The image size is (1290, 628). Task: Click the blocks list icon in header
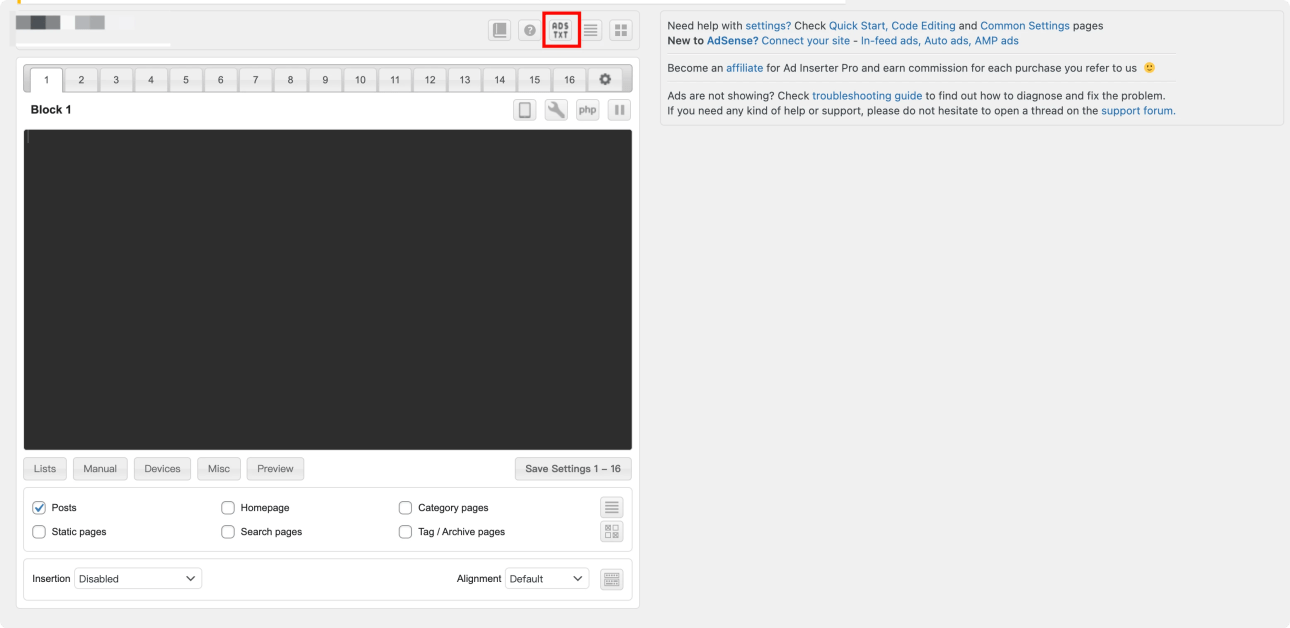pyautogui.click(x=591, y=31)
